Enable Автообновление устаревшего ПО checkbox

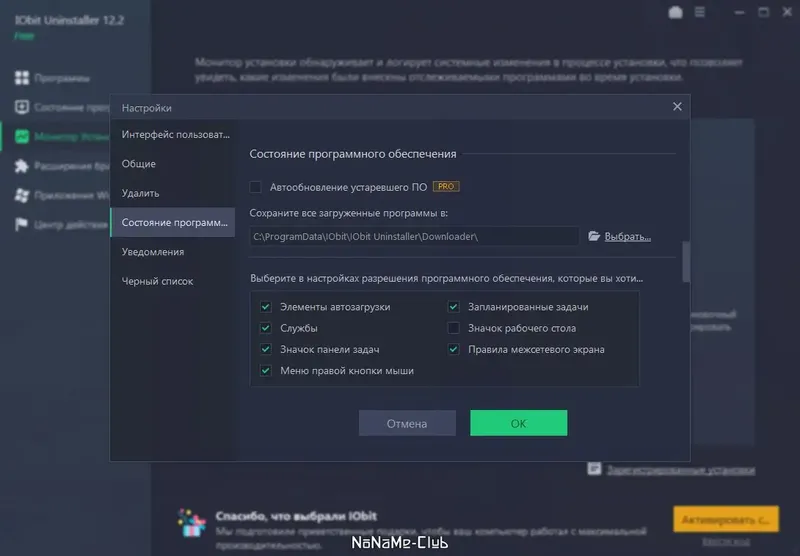(256, 187)
